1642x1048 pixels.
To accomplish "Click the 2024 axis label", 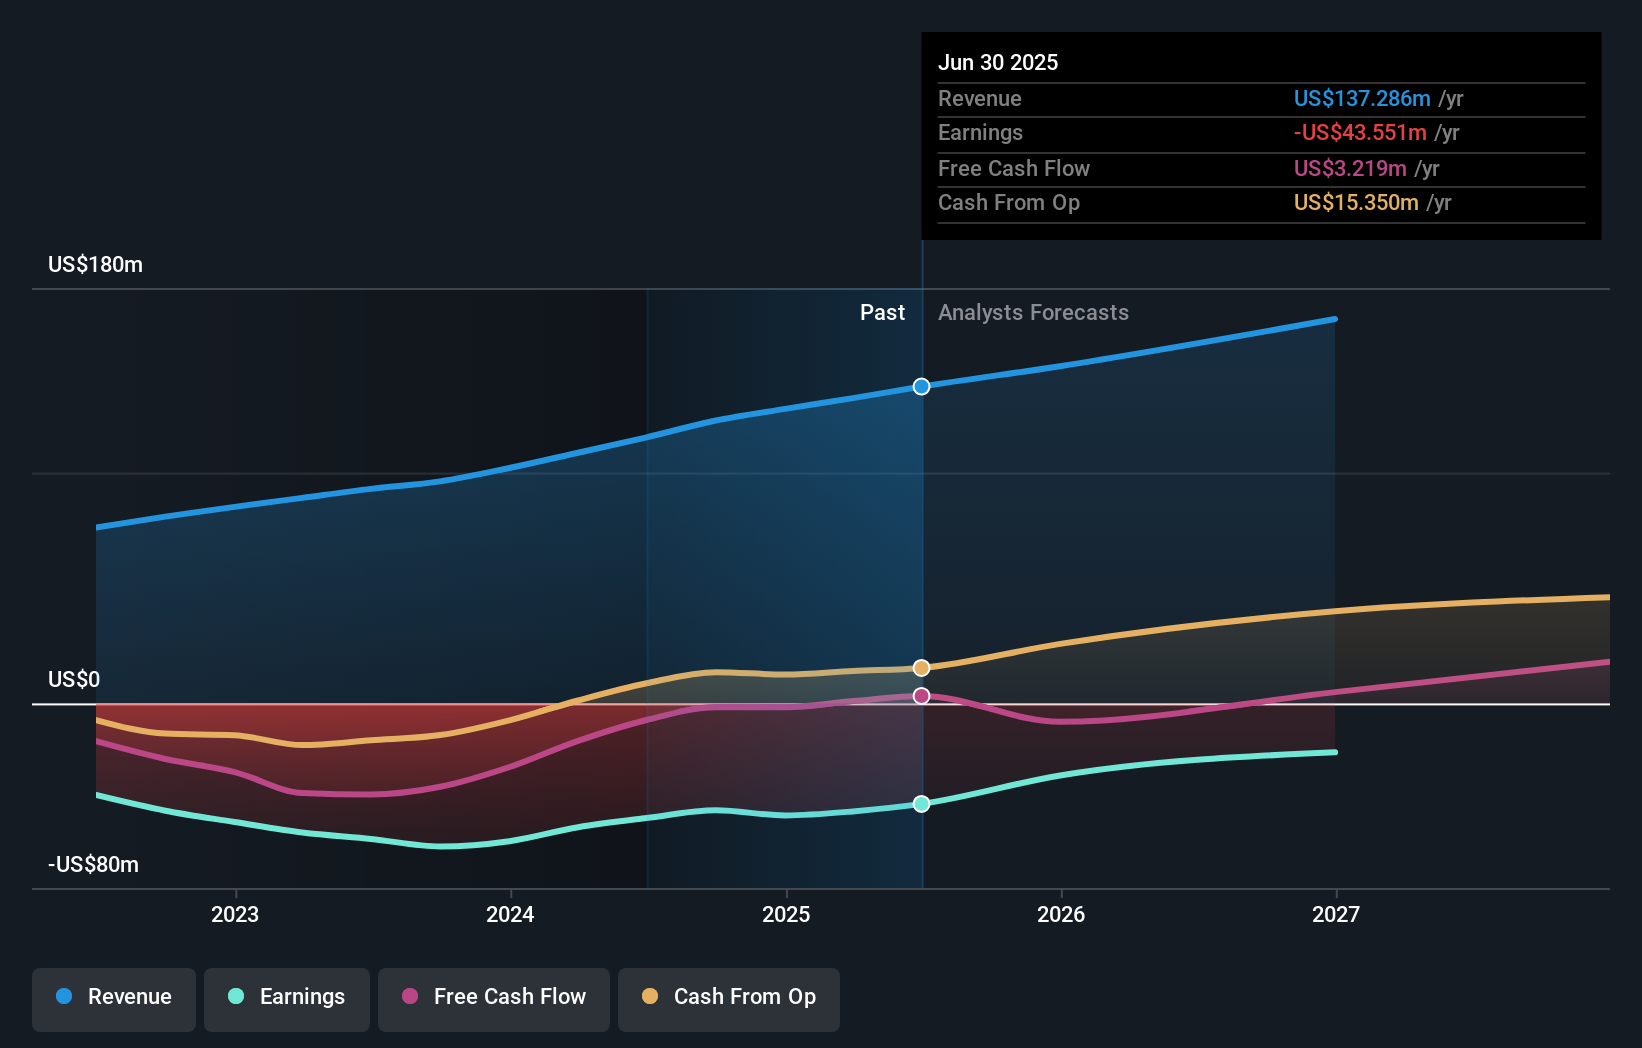I will tap(510, 913).
